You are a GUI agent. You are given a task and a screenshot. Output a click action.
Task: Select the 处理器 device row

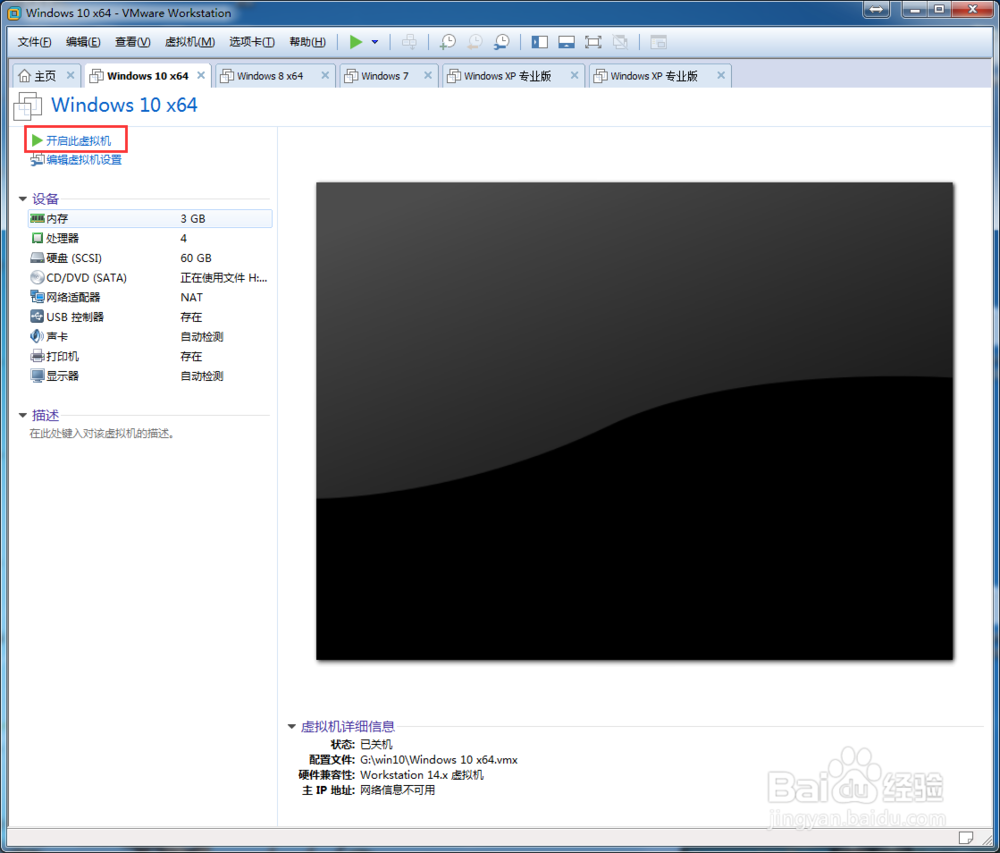[x=151, y=238]
